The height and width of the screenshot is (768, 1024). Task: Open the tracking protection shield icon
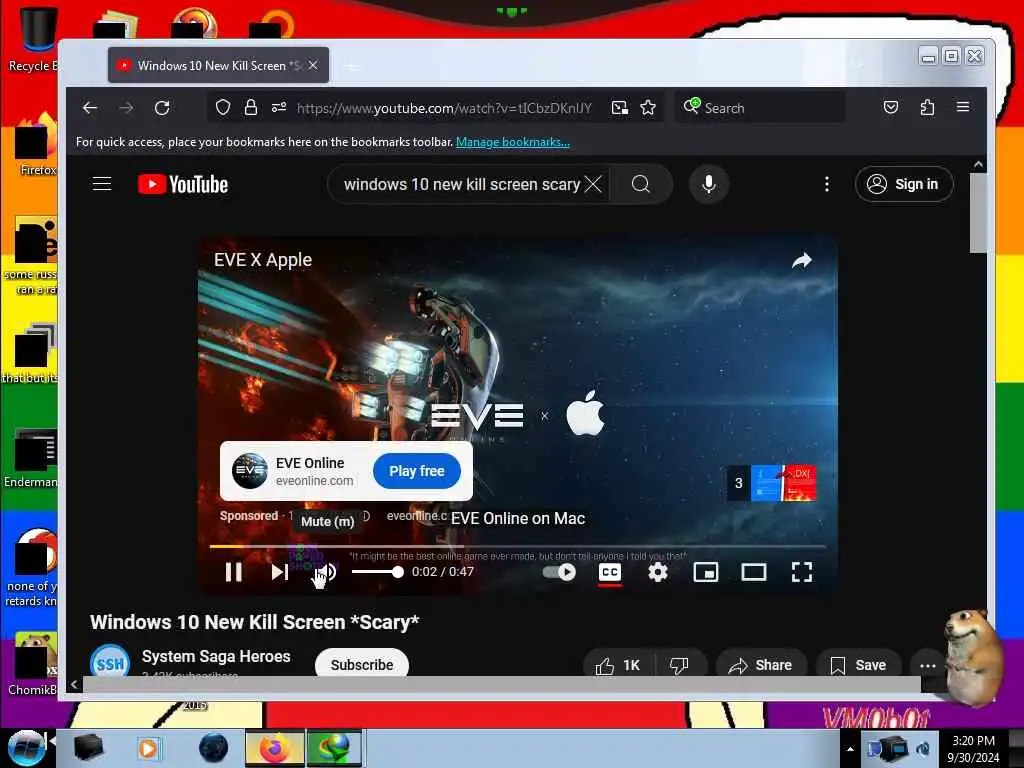click(x=223, y=107)
